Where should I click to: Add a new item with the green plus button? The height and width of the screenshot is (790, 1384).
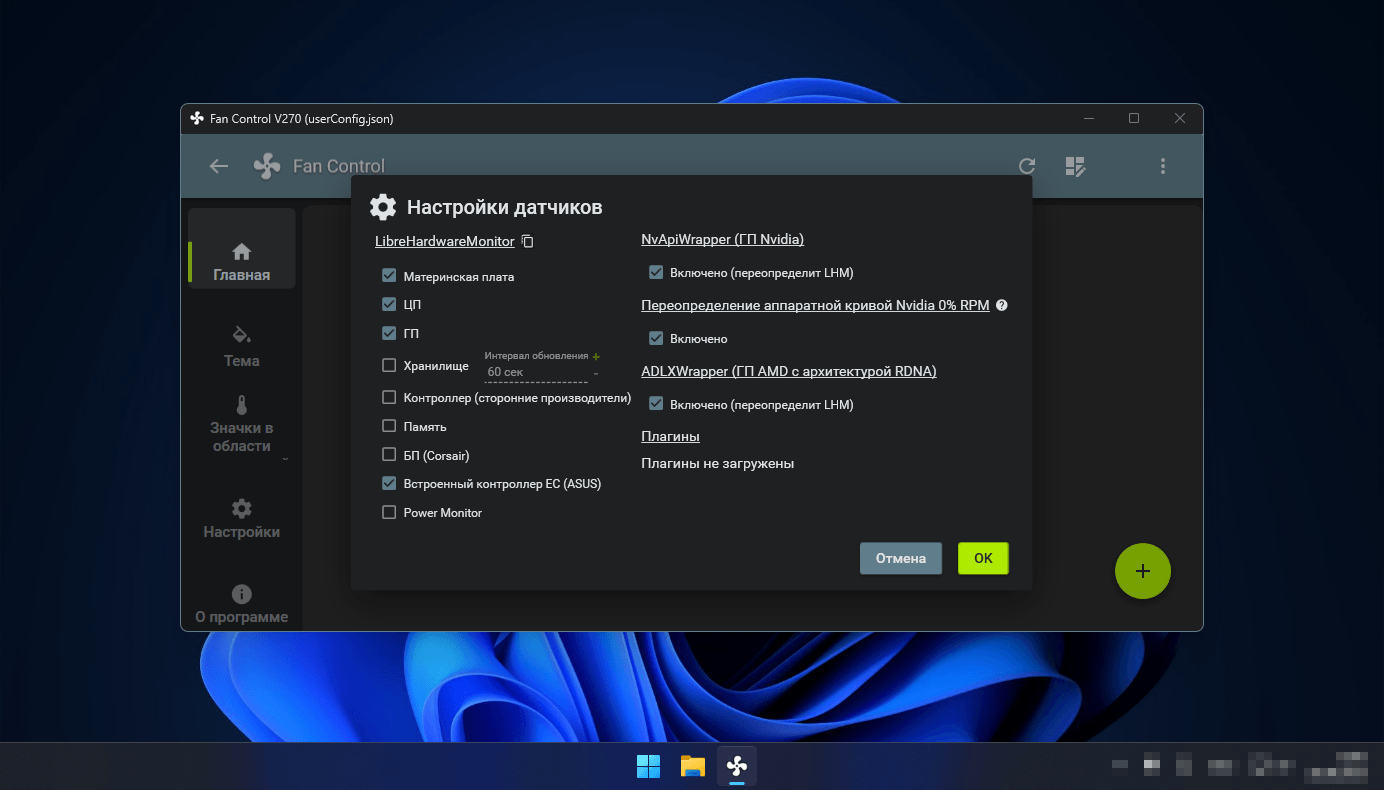pyautogui.click(x=1143, y=571)
